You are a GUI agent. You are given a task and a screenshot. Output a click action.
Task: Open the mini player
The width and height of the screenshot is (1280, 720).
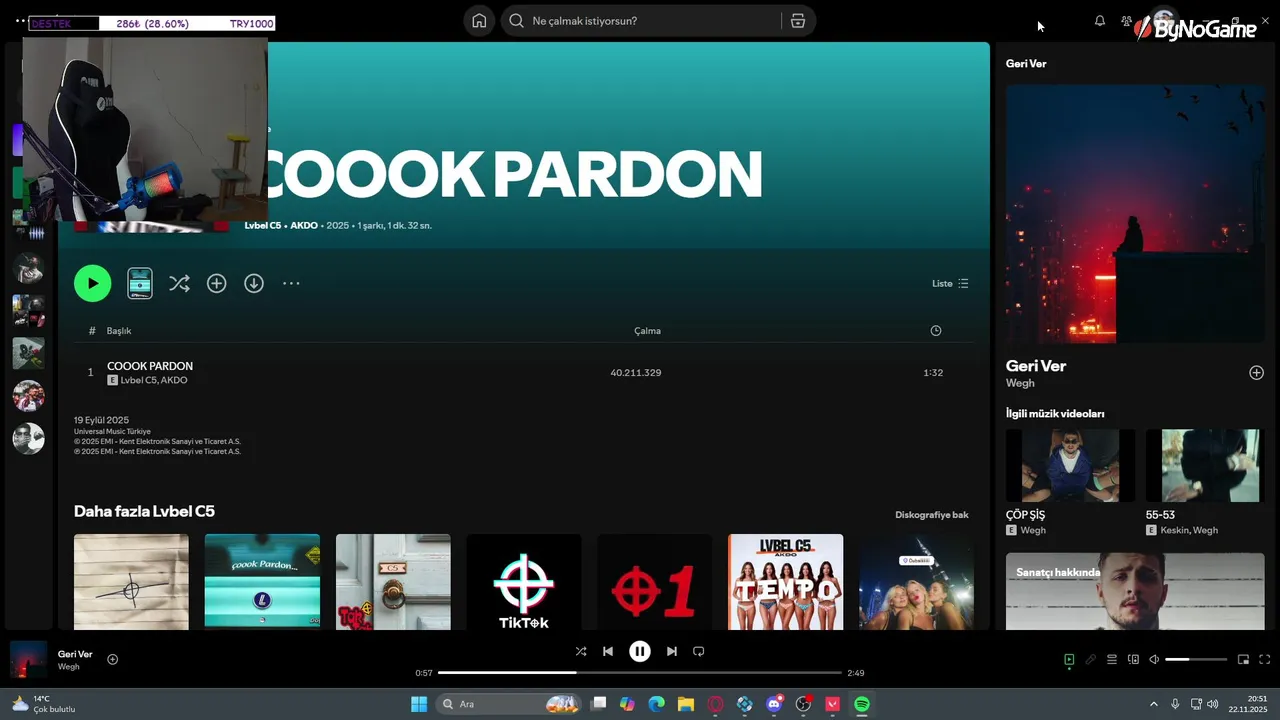coord(1244,659)
